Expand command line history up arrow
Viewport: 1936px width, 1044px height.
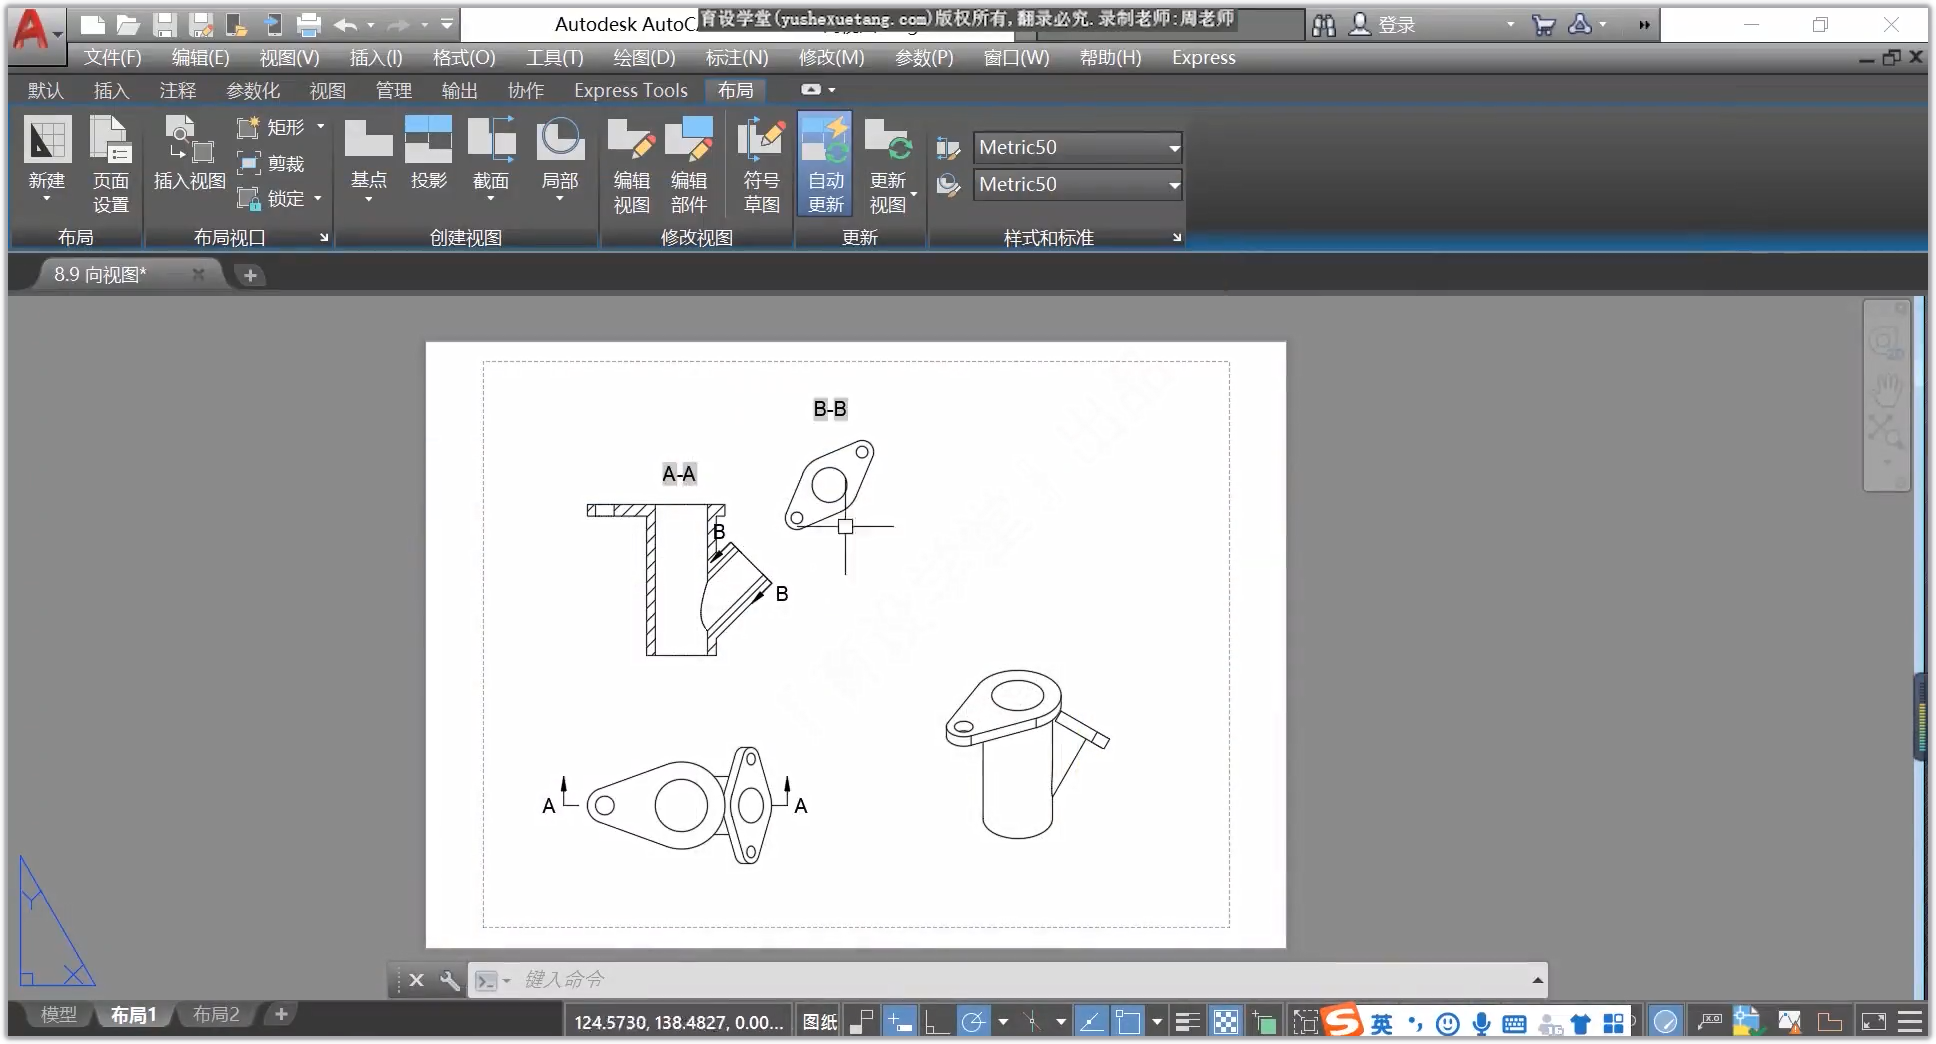(1537, 980)
